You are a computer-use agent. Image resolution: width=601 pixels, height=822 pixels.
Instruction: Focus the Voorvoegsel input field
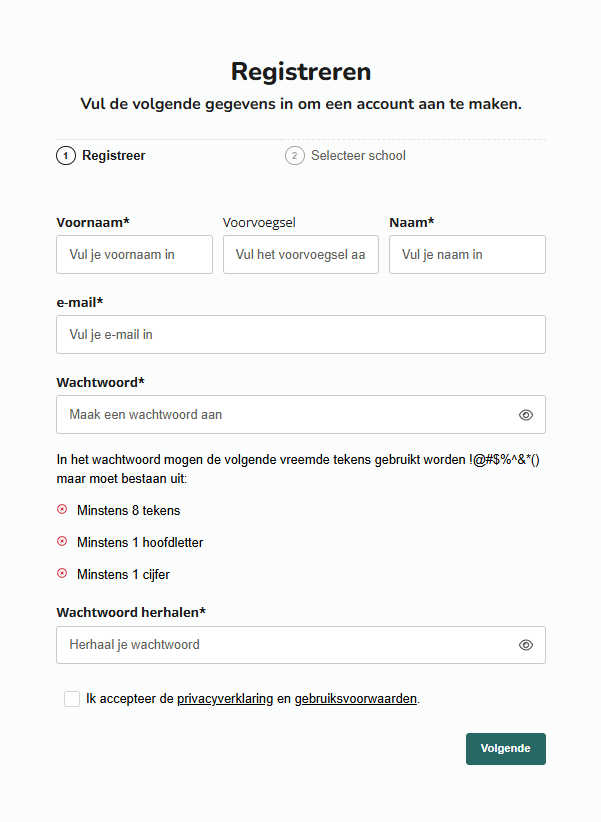tap(300, 255)
